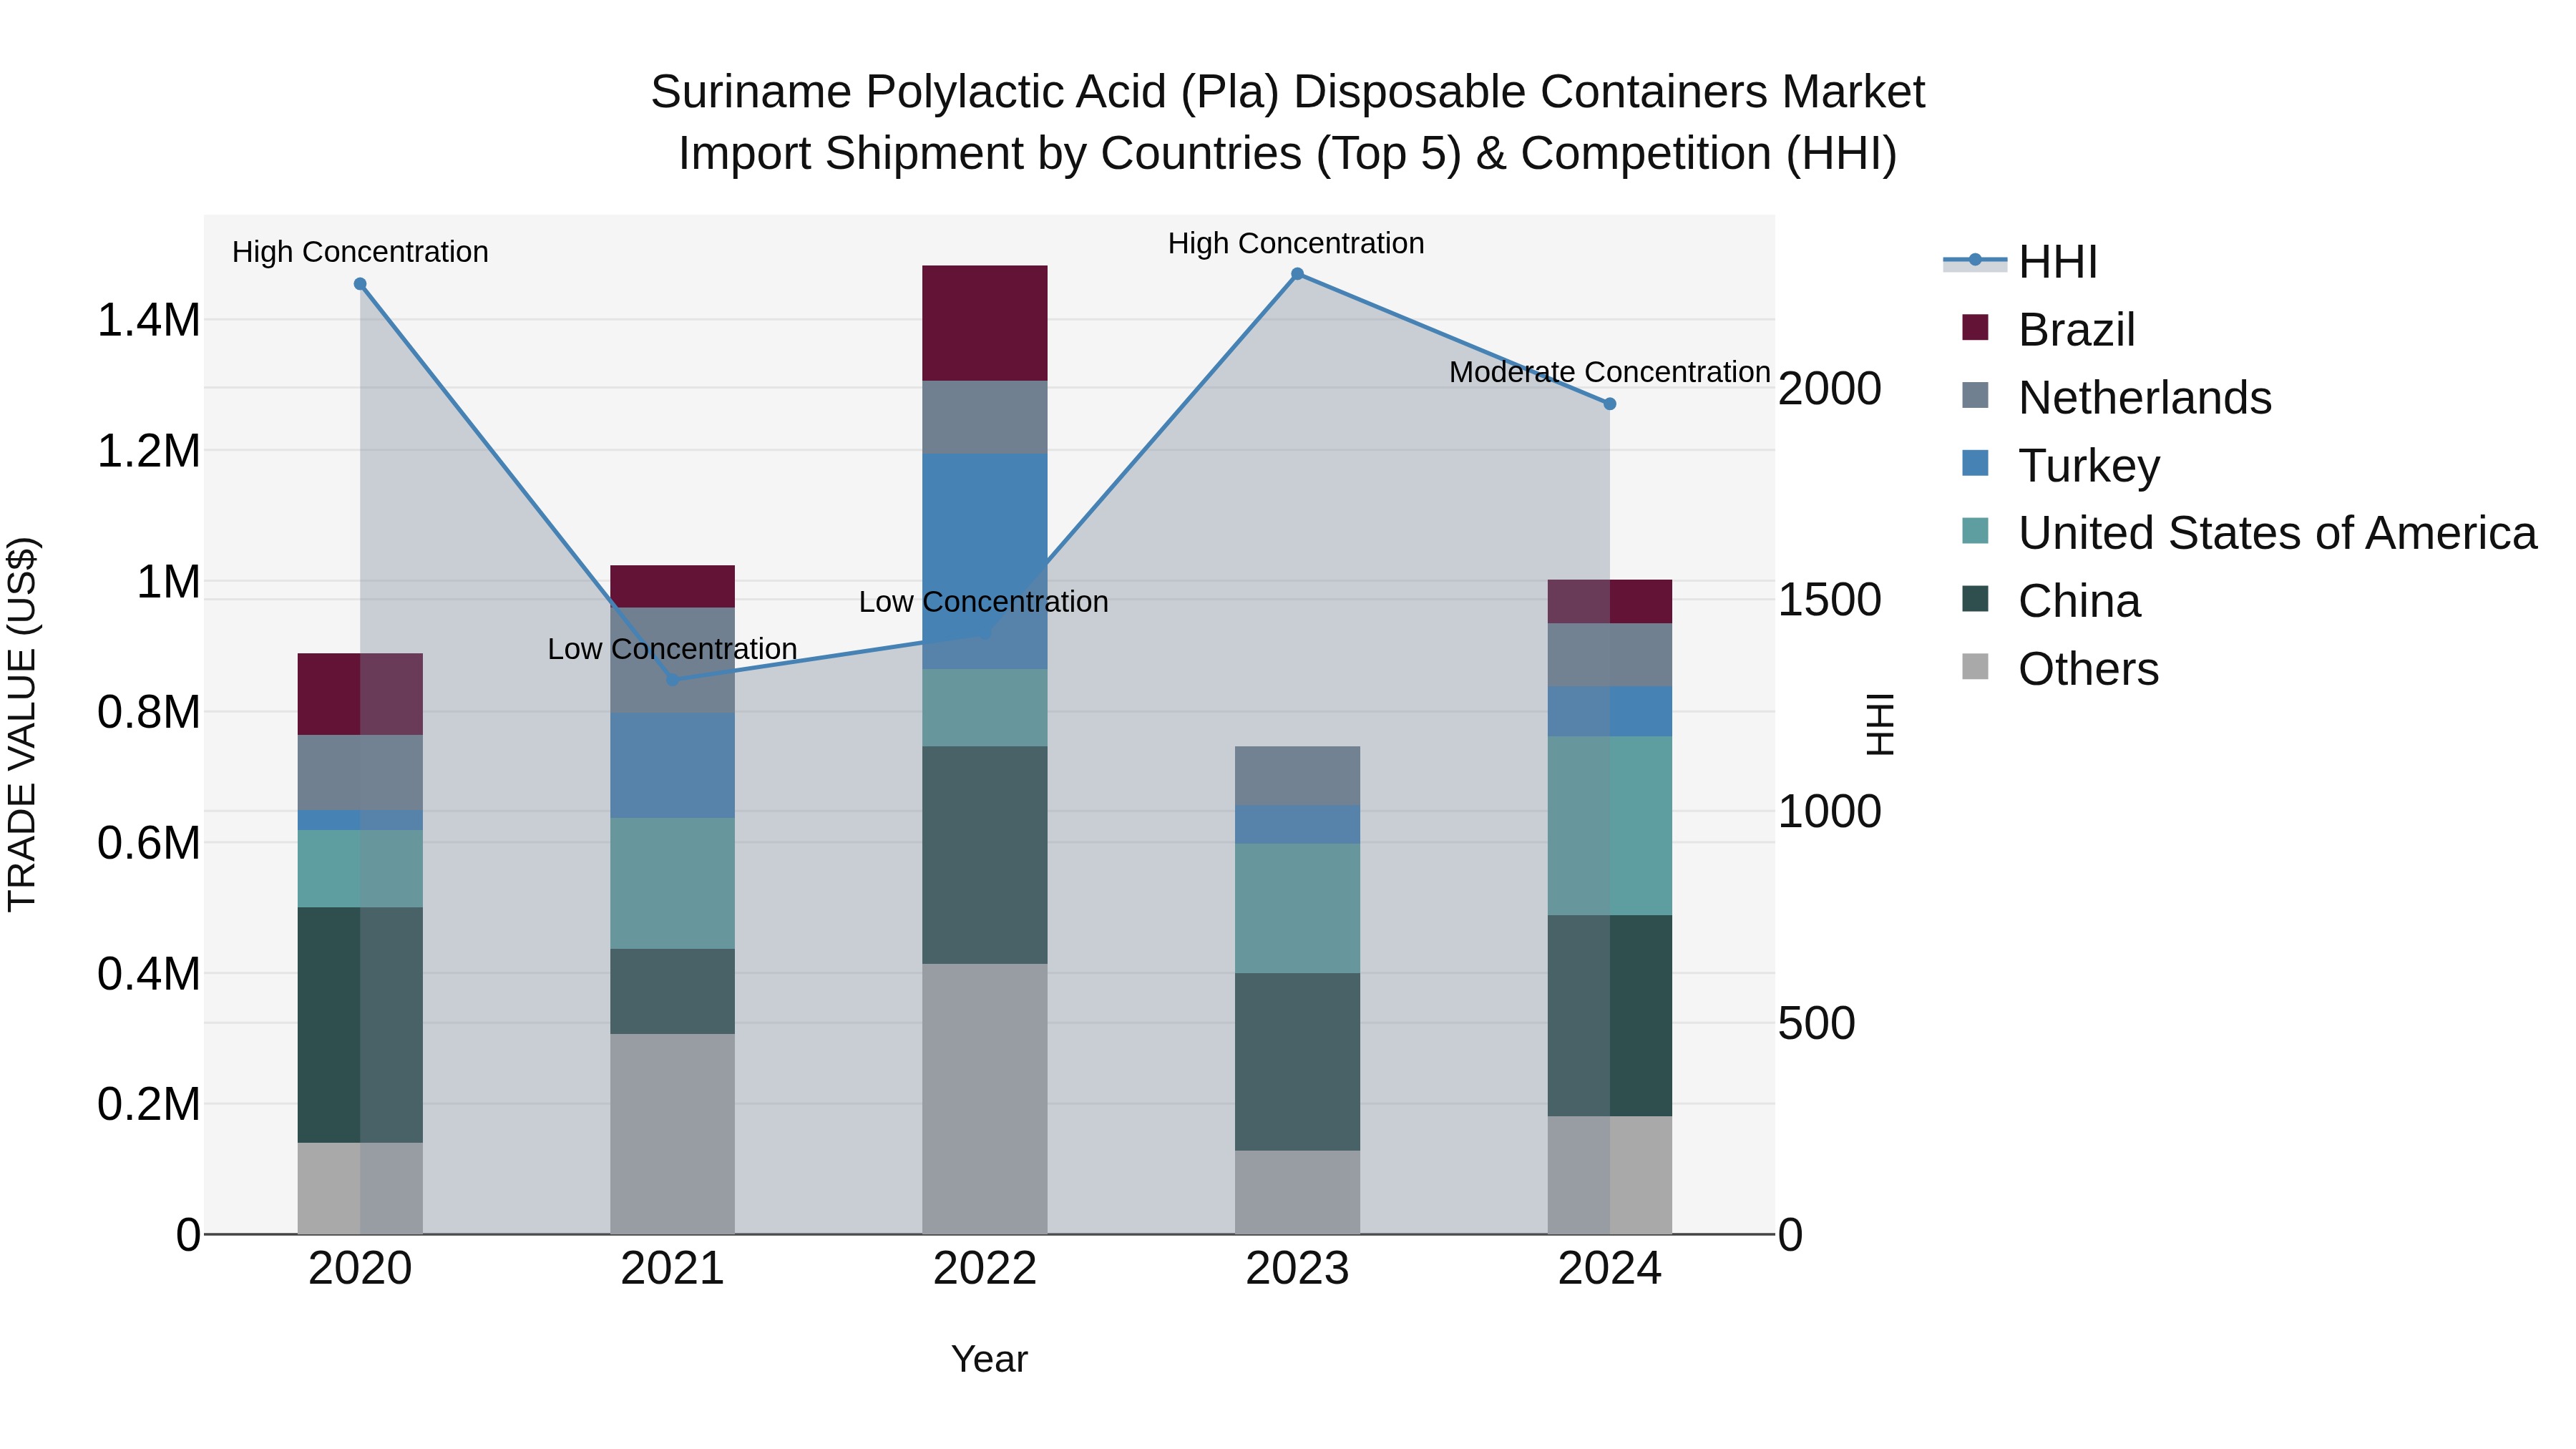Click the 2021 x-axis label
The height and width of the screenshot is (1449, 2576).
pyautogui.click(x=673, y=1269)
